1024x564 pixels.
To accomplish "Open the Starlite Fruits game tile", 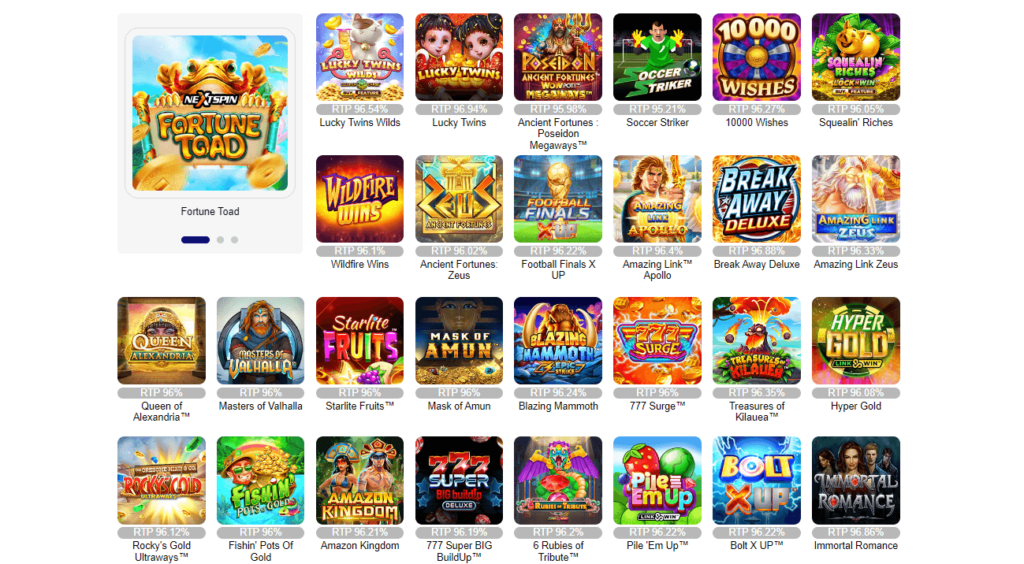I will 360,341.
